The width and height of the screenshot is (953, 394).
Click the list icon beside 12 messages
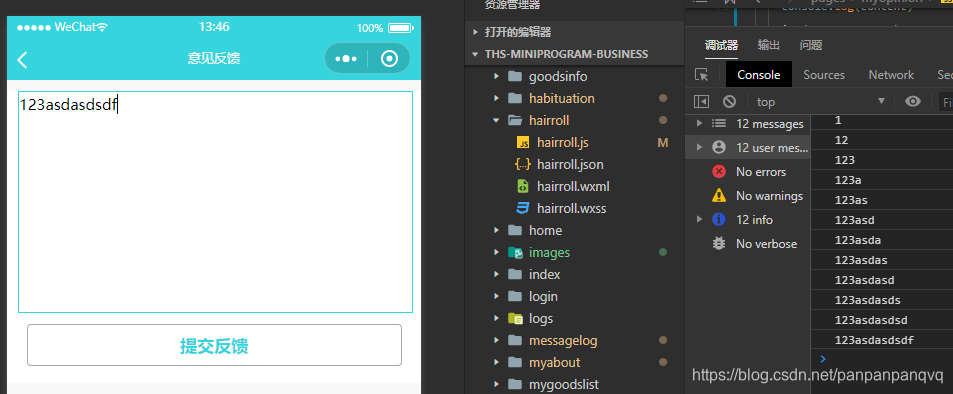click(x=718, y=123)
